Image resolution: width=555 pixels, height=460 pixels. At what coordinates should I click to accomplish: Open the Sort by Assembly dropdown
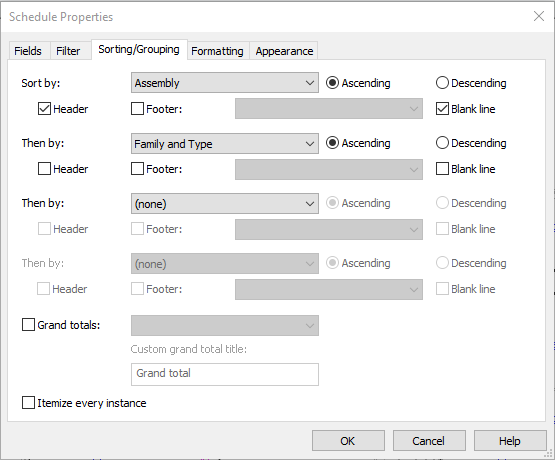[x=225, y=83]
